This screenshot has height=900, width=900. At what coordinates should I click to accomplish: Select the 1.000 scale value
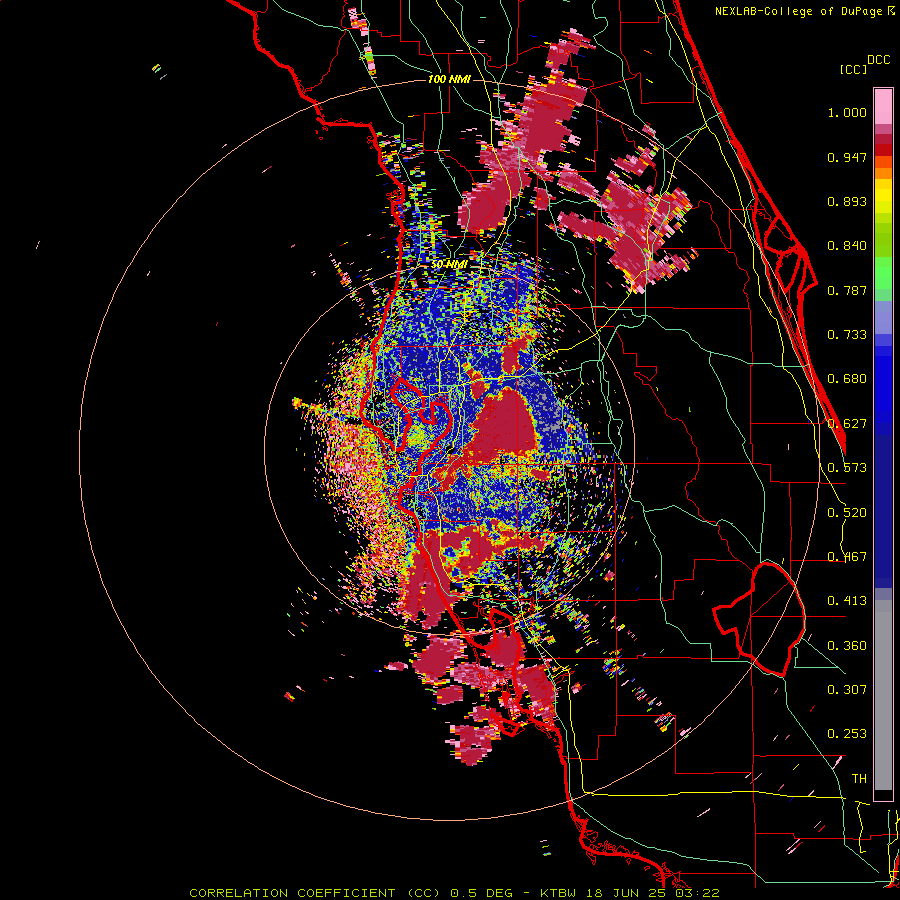[847, 112]
